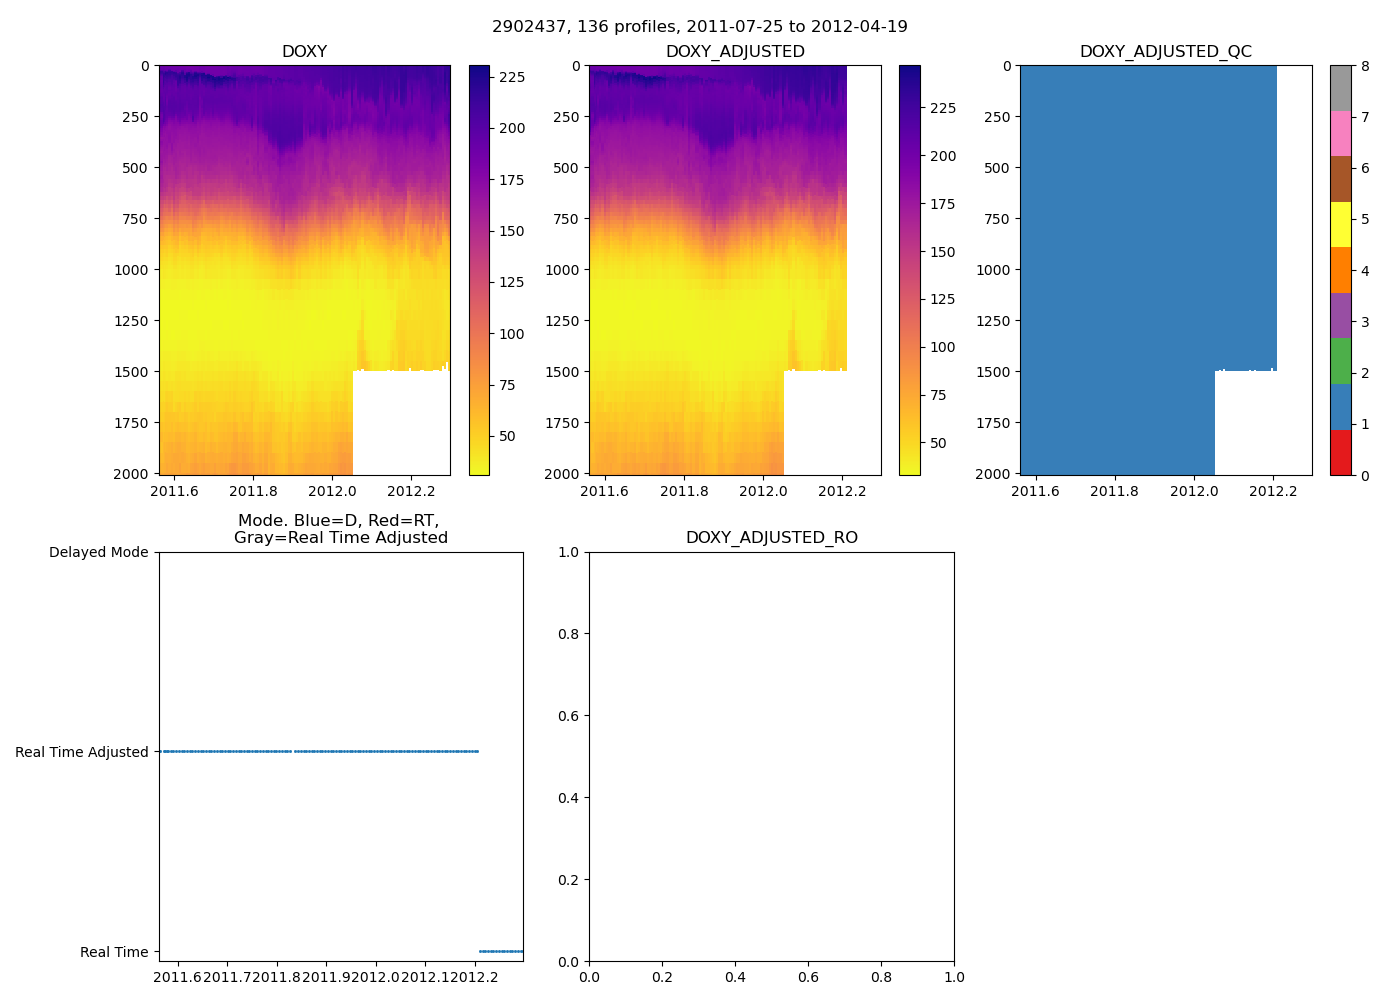Click the red QC colorbar segment

pos(1340,453)
